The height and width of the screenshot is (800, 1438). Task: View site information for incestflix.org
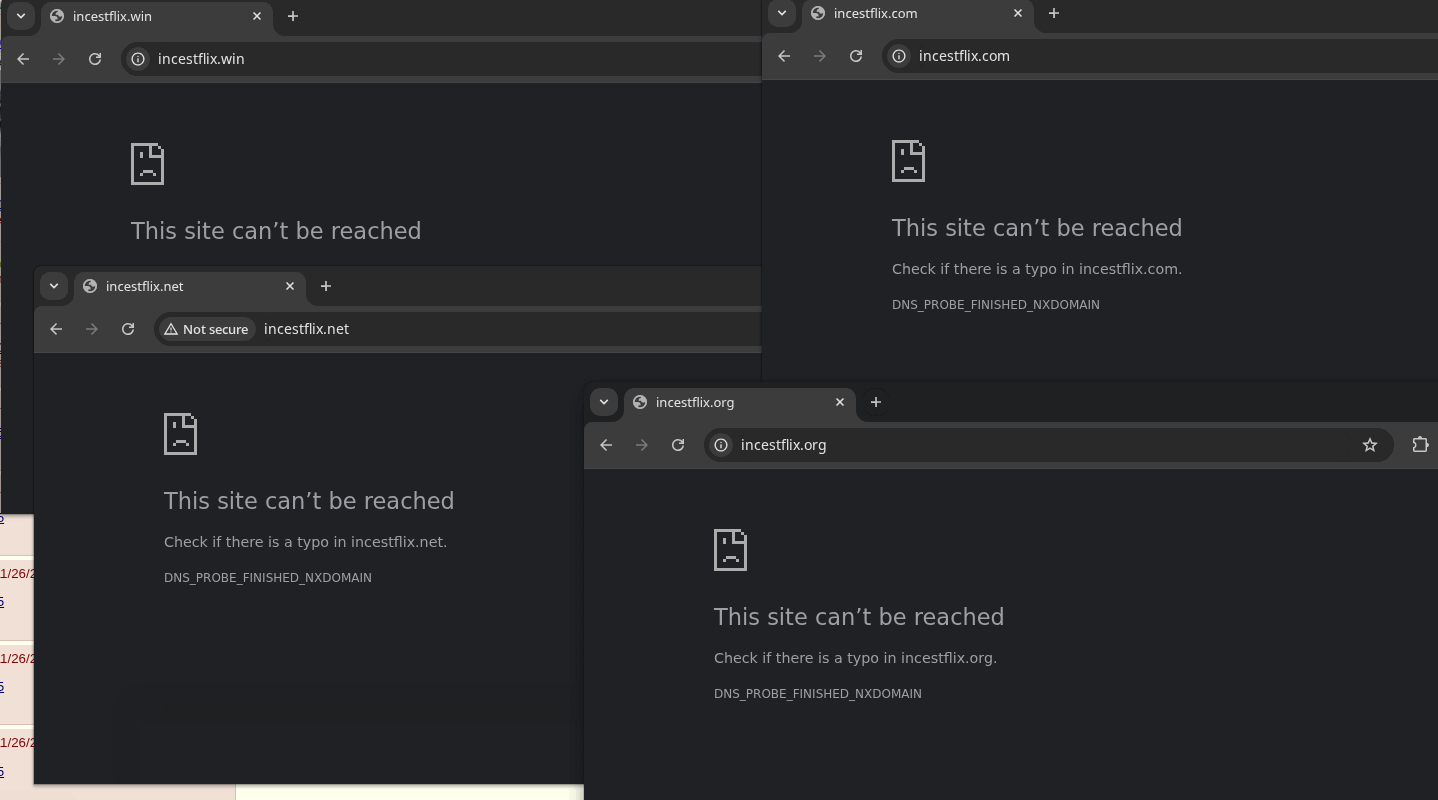(721, 445)
